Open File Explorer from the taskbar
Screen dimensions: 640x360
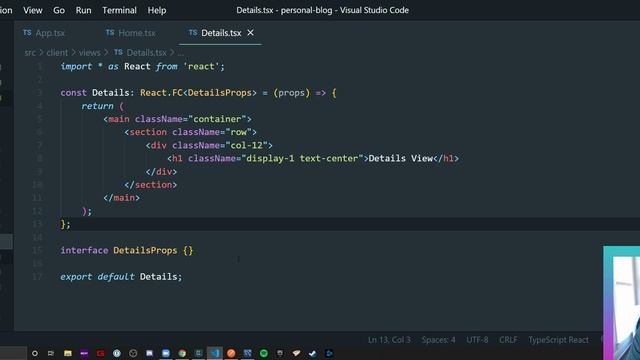tap(68, 353)
